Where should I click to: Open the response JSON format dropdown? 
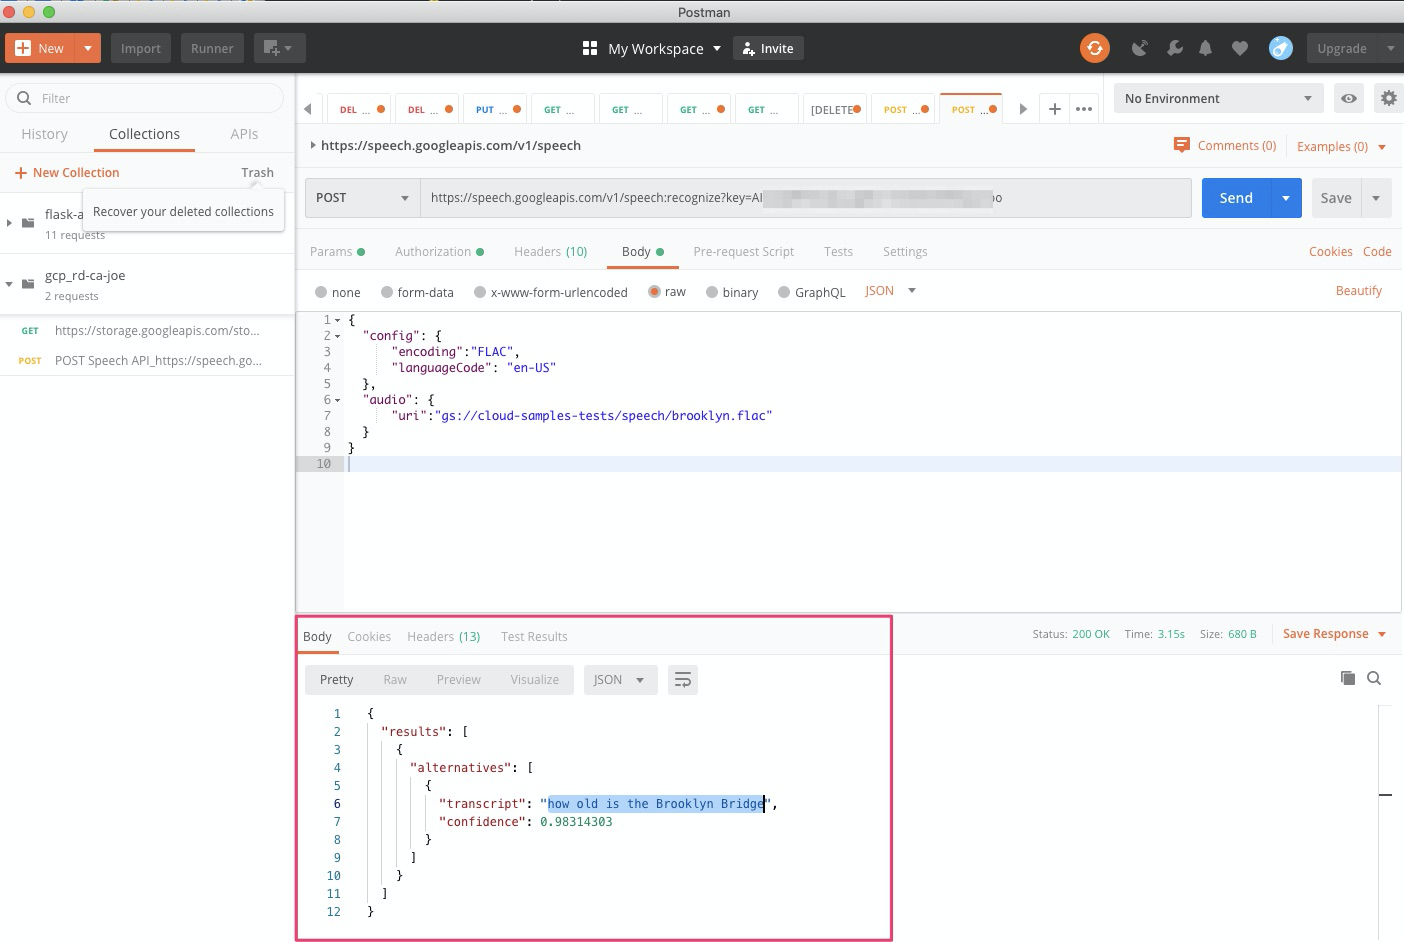click(x=621, y=680)
